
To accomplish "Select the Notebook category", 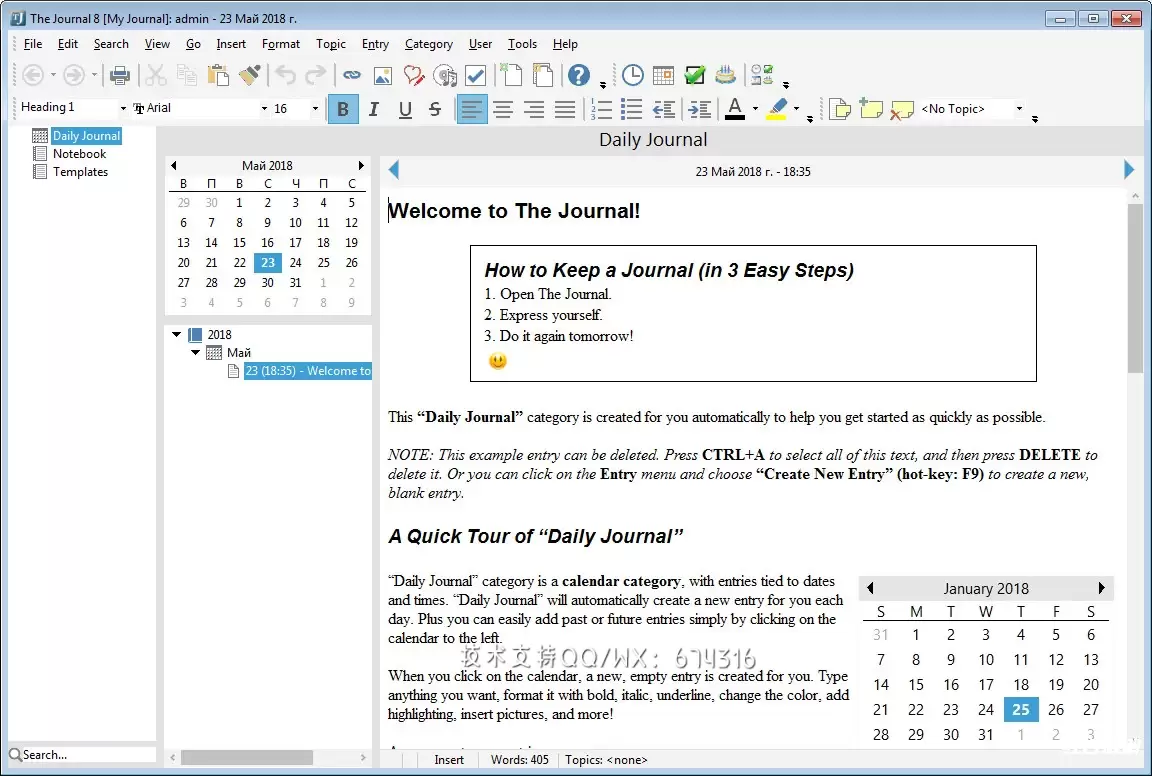I will (x=79, y=154).
